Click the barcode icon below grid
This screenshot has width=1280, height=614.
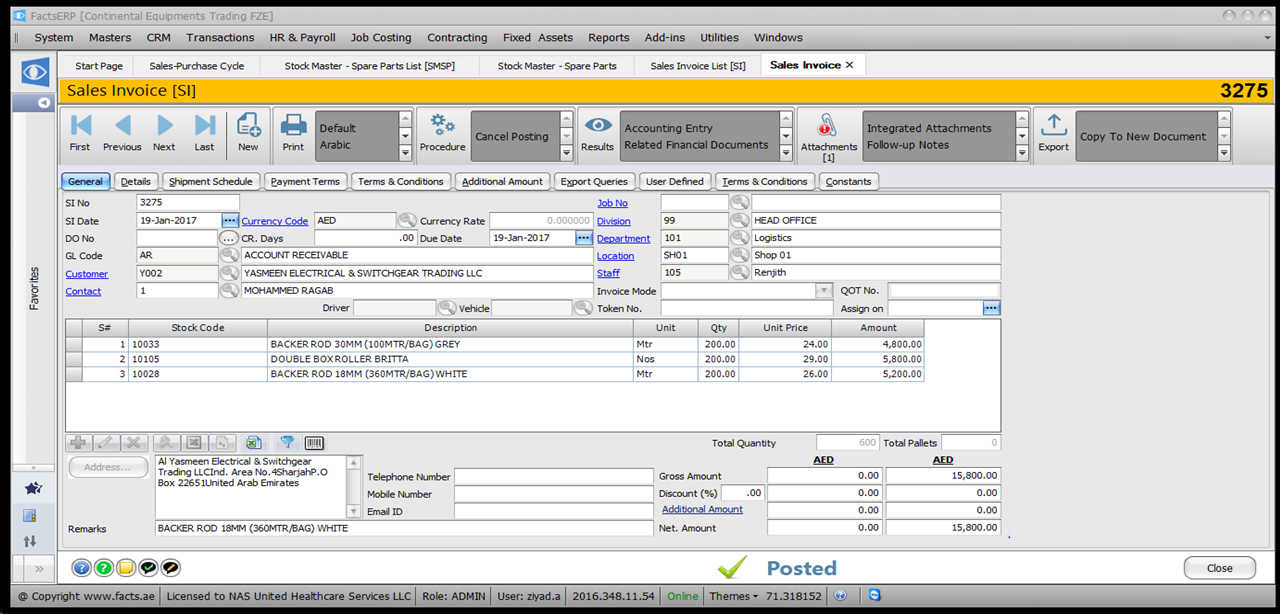pyautogui.click(x=314, y=442)
